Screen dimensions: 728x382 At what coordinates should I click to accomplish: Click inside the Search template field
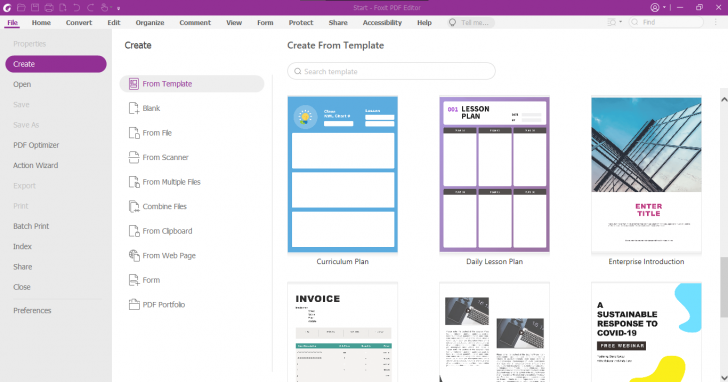pyautogui.click(x=391, y=71)
